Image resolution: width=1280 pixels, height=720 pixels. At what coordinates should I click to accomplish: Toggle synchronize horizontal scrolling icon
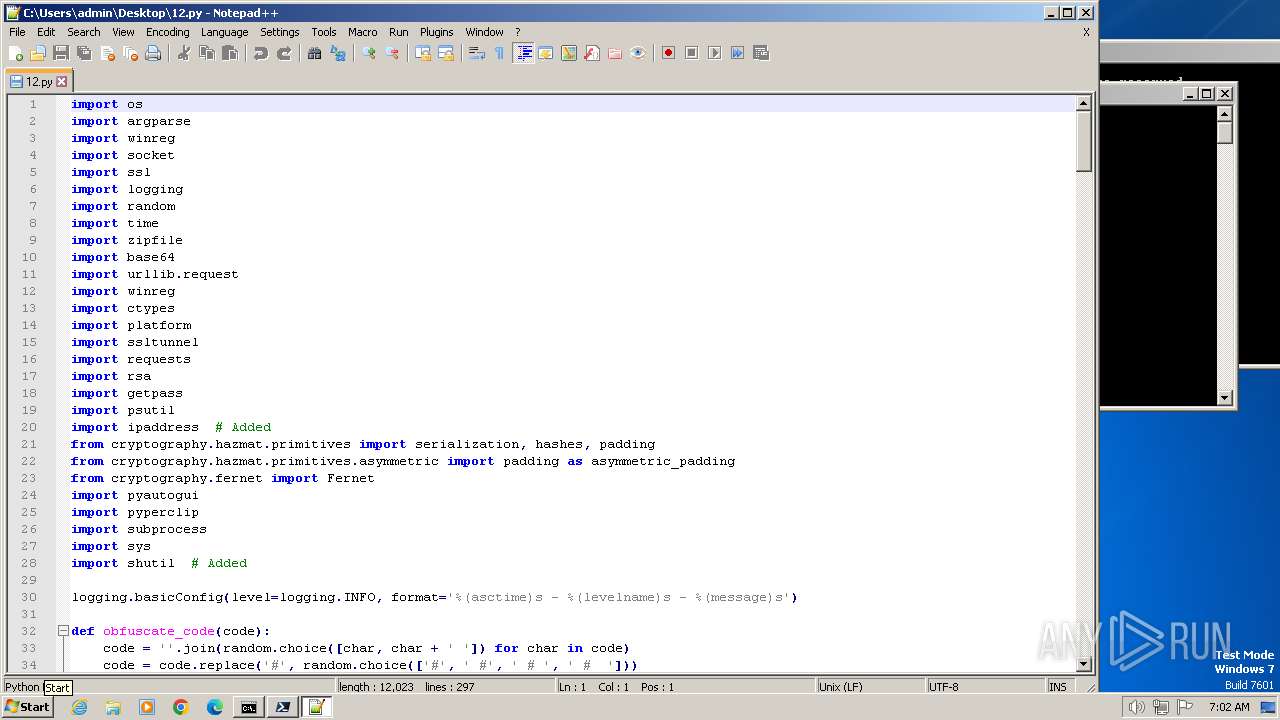point(445,53)
